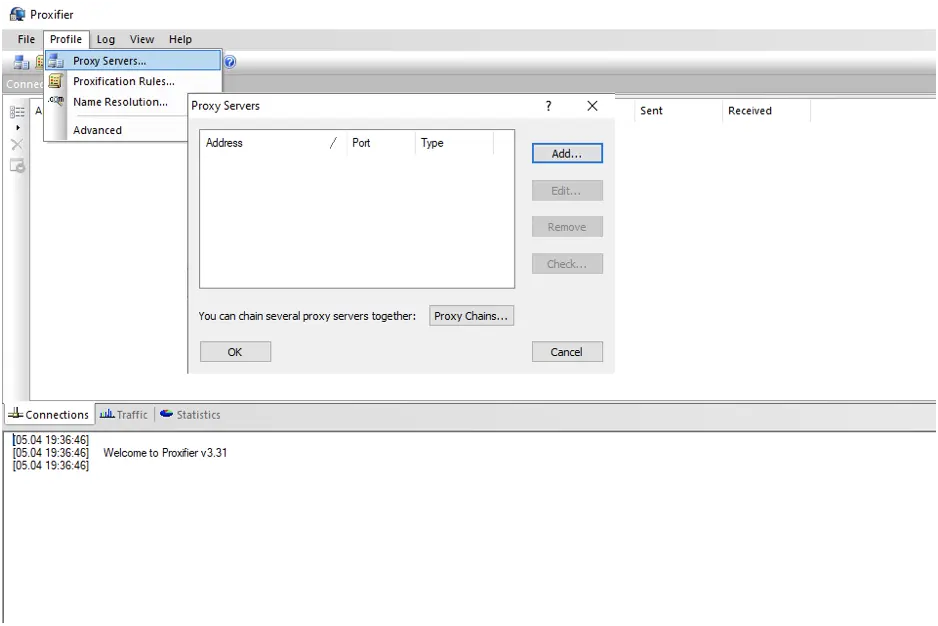Screen dimensions: 938x626
Task: Click the Proxifier app icon in title bar
Action: [17, 14]
